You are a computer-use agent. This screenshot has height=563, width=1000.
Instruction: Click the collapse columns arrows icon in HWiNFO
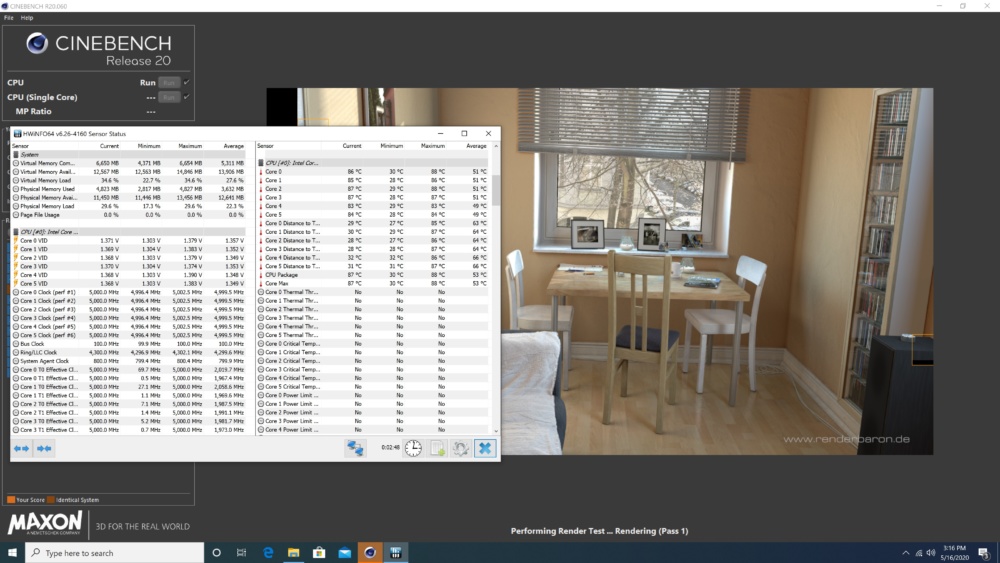pos(44,448)
